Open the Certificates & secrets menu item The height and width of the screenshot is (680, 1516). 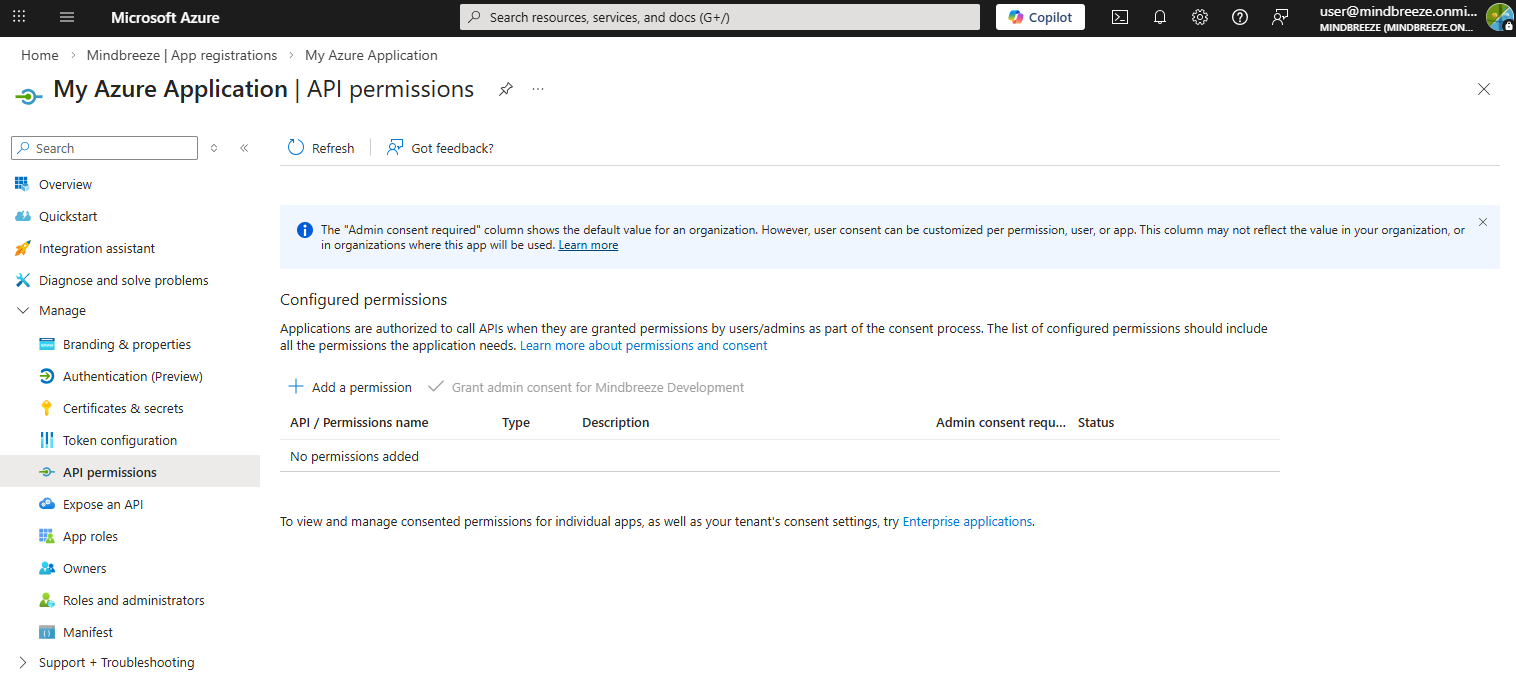click(123, 408)
